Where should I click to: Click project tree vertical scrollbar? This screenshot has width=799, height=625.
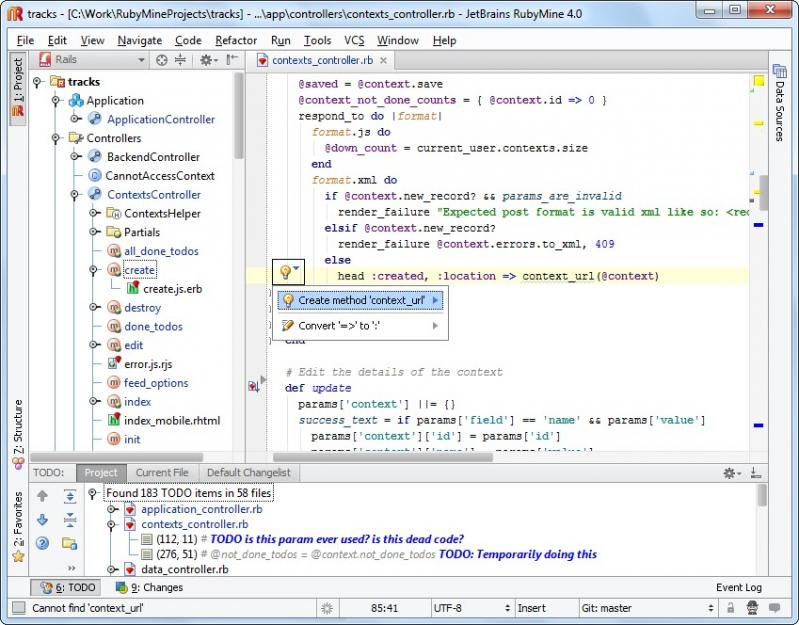238,115
